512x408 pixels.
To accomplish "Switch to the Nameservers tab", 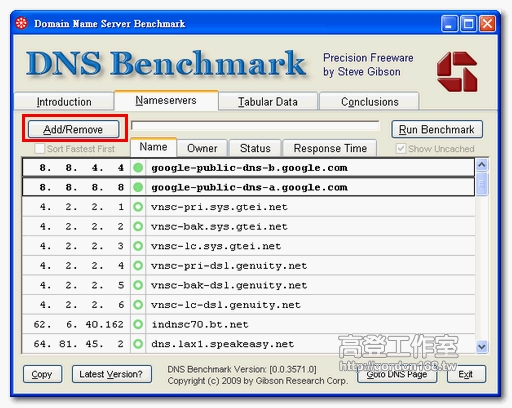I will (x=166, y=100).
